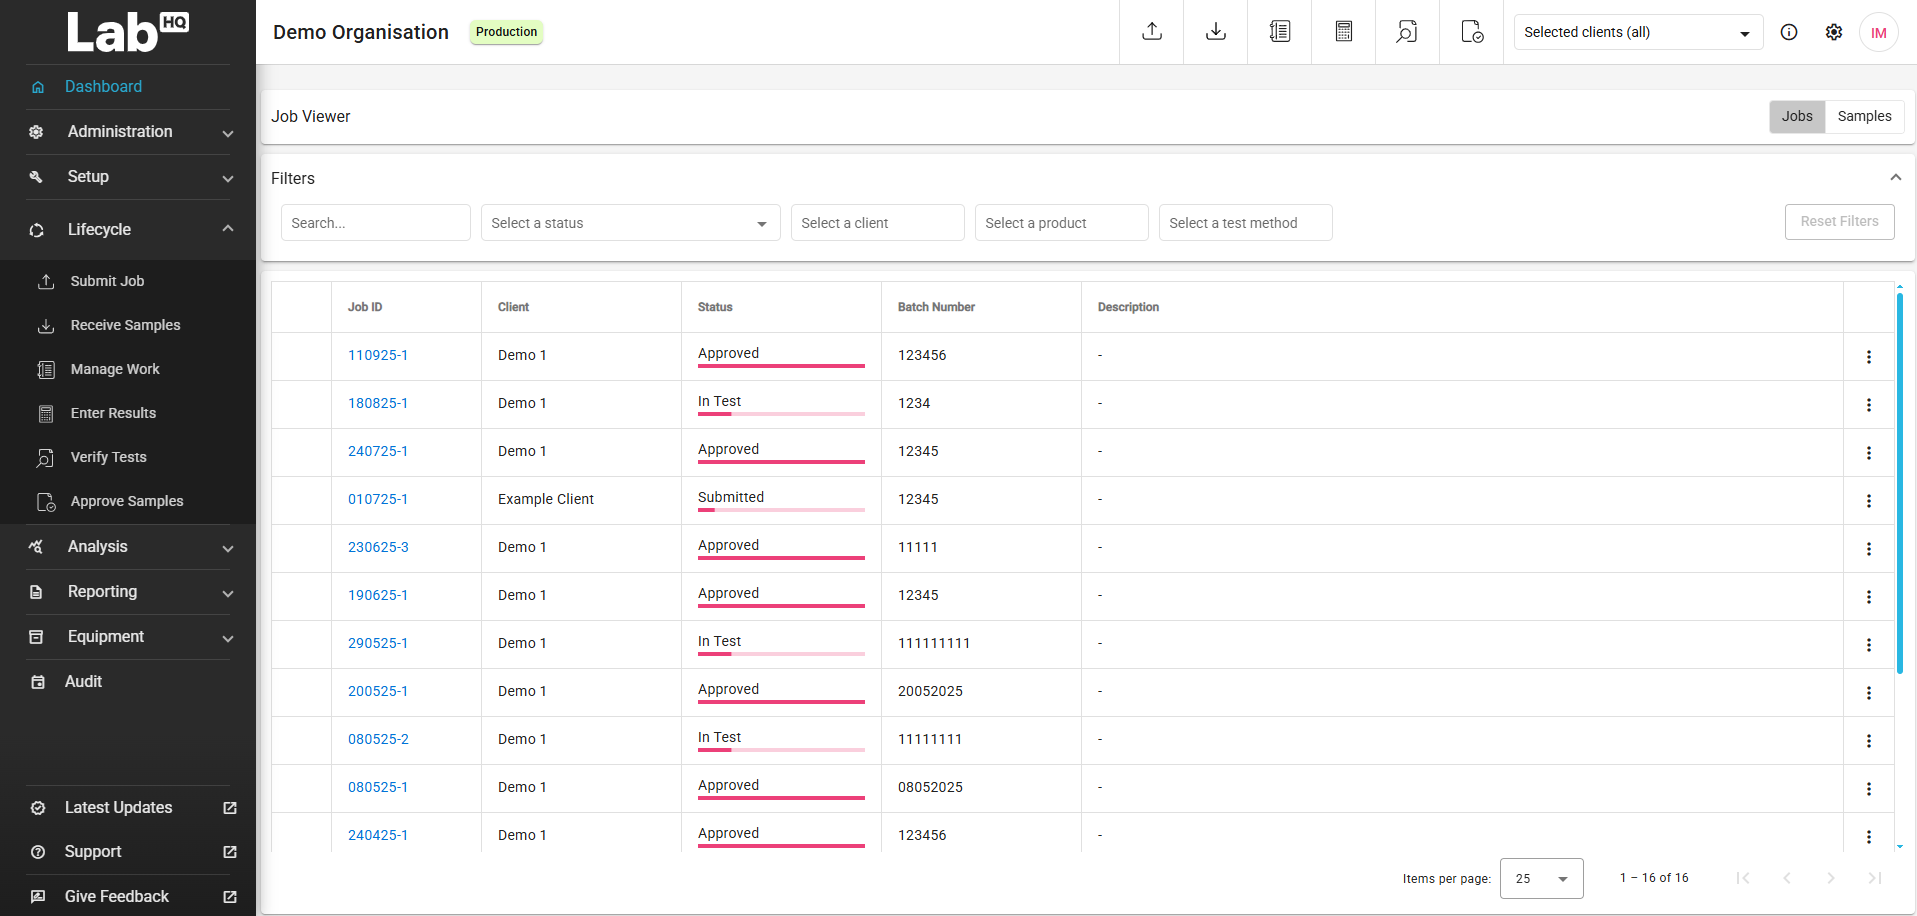Open Enter Results calculator icon in toolbar
Viewport: 1917px width, 916px height.
pyautogui.click(x=1343, y=31)
